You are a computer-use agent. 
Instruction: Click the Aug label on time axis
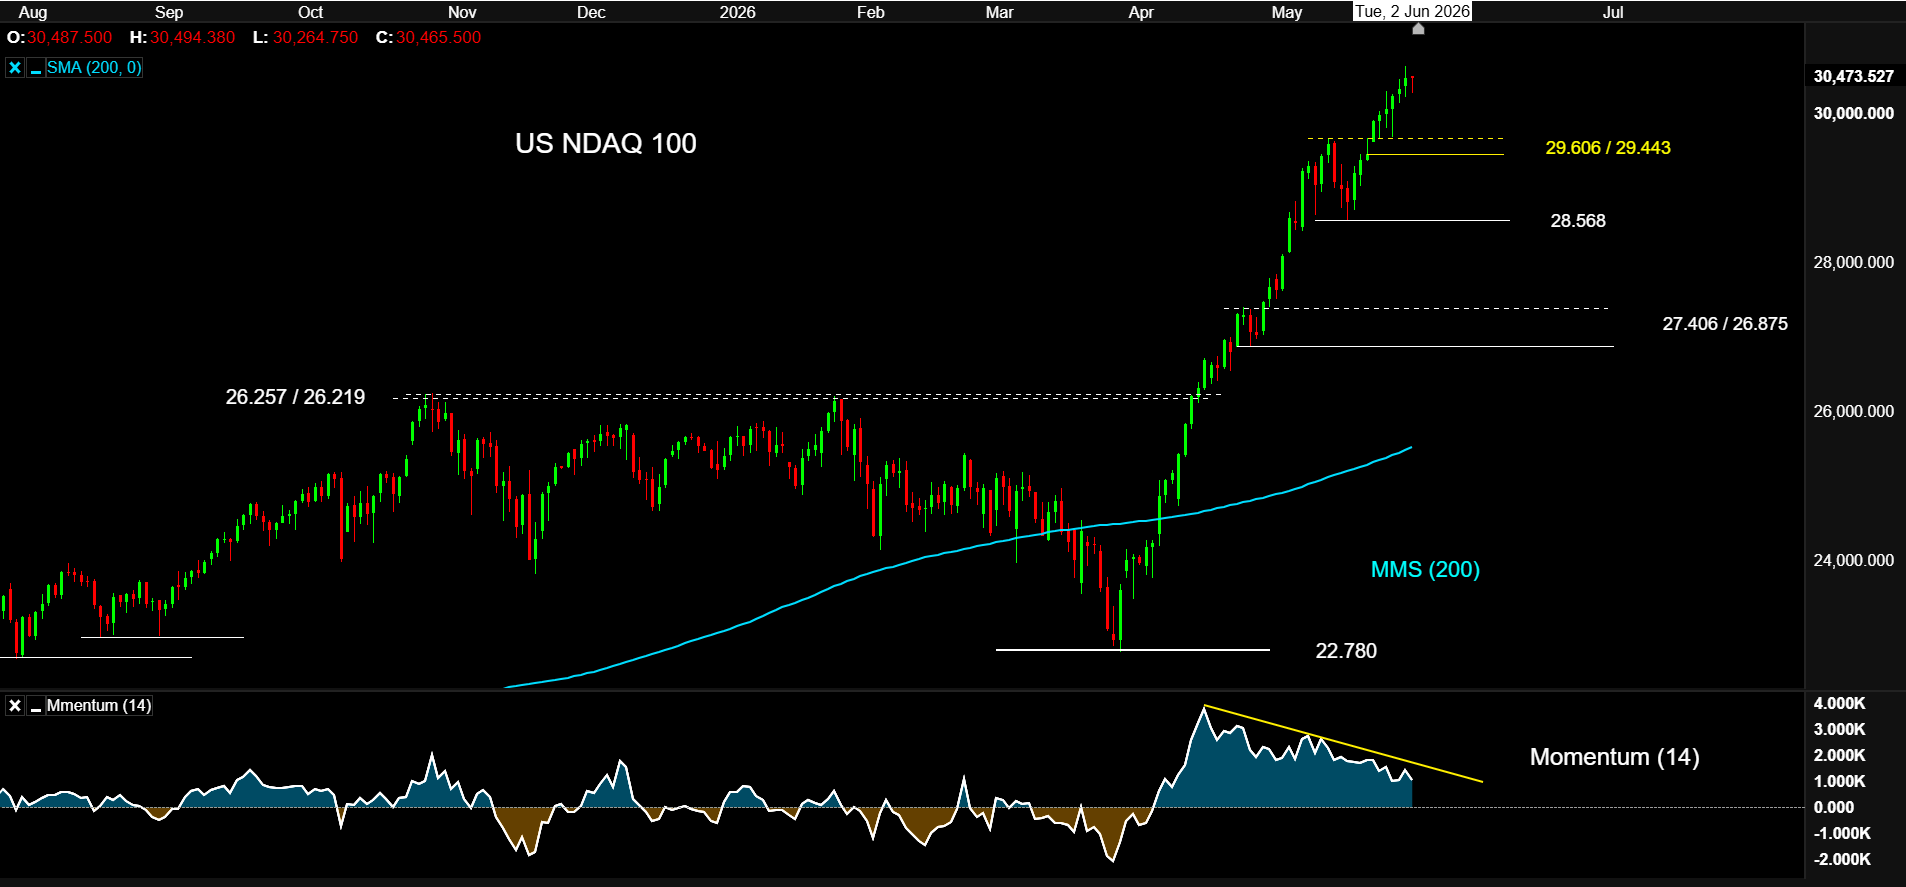[33, 12]
